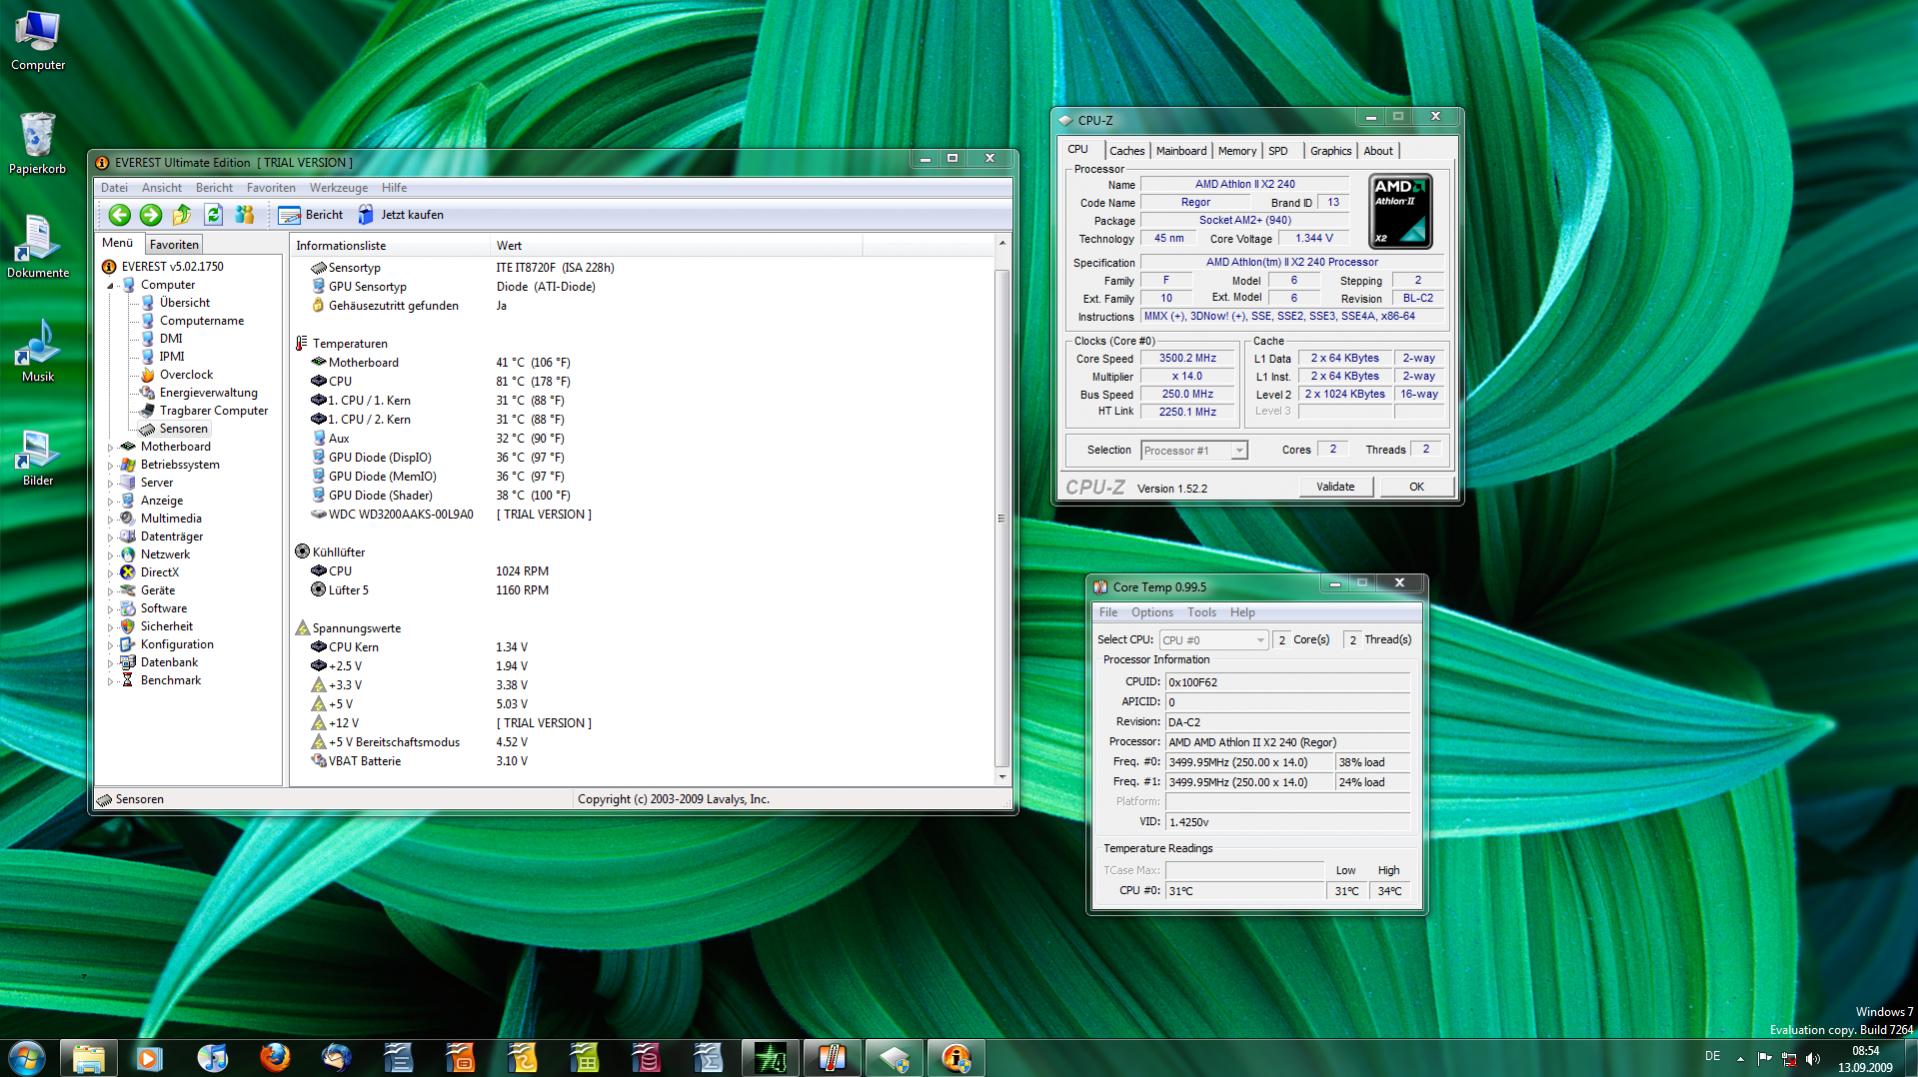Click the Jetzt kaufen toolbar button
Viewport: 1918px width, 1077px height.
tap(401, 215)
